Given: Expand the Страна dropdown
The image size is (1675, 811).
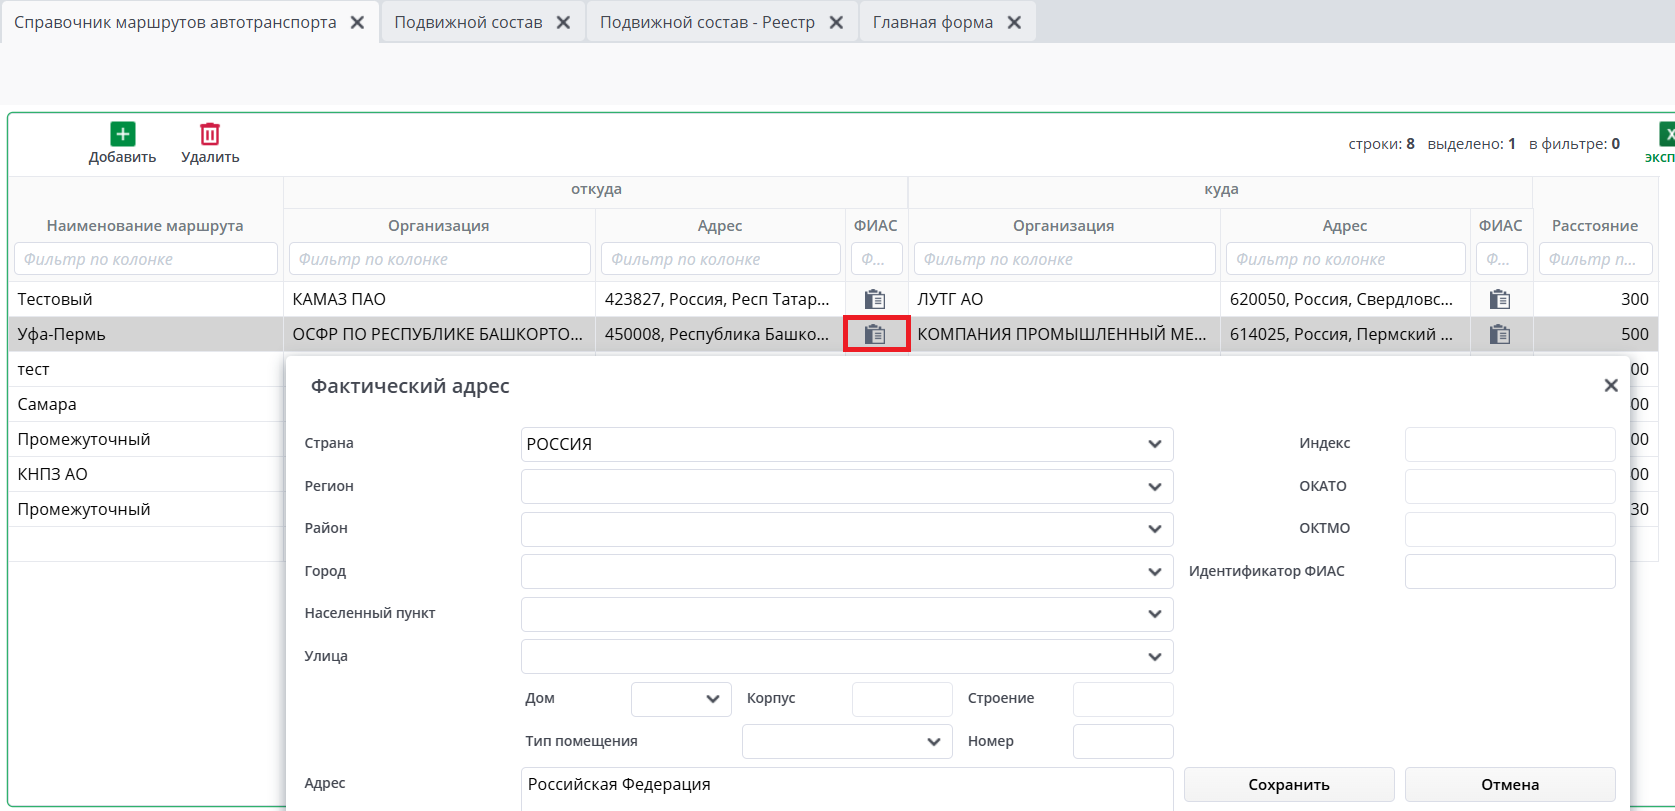Looking at the screenshot, I should (x=1154, y=444).
